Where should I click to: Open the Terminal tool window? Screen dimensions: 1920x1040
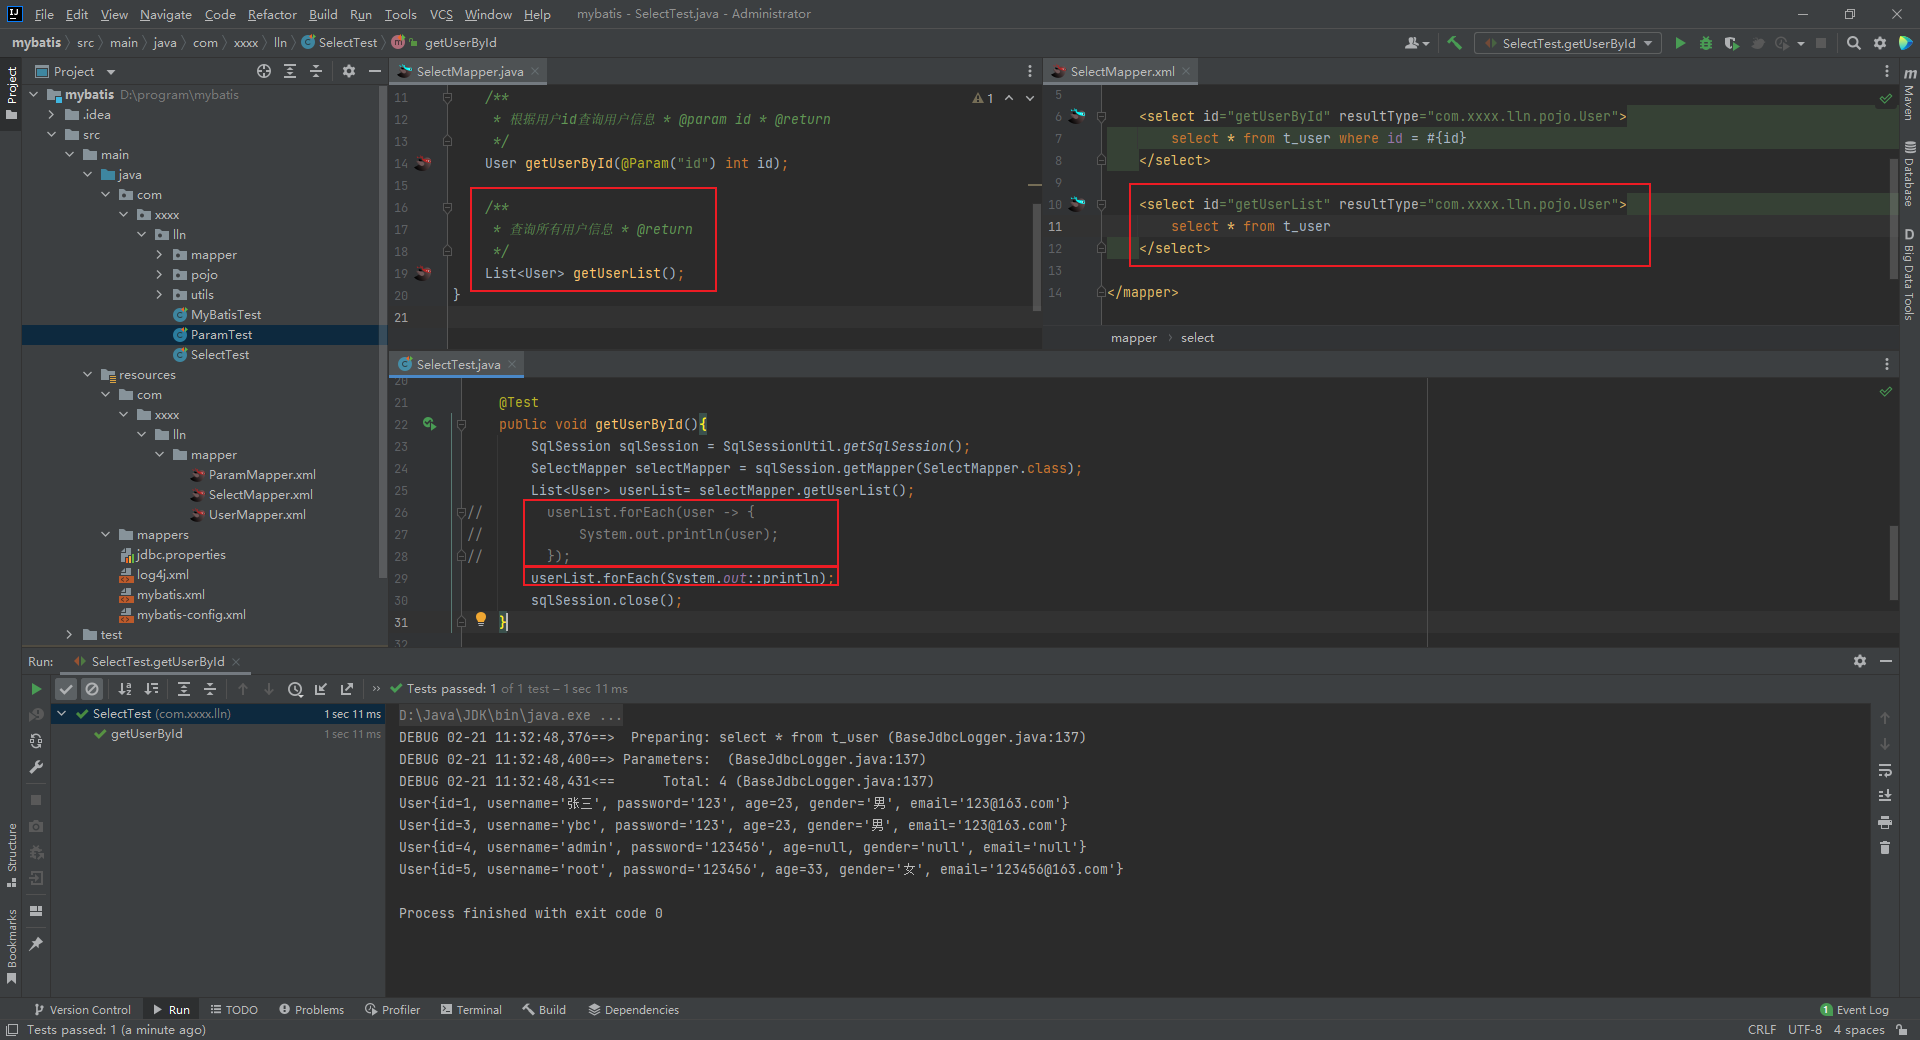(471, 1010)
